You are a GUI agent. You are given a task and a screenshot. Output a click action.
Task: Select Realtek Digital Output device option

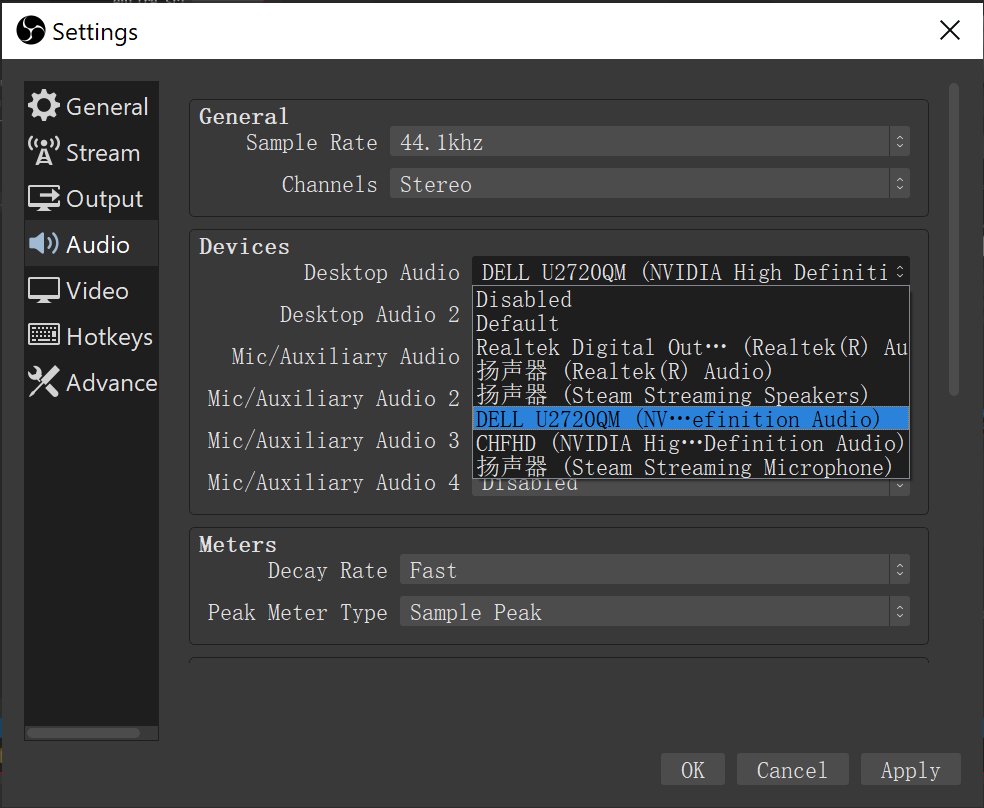(x=690, y=348)
